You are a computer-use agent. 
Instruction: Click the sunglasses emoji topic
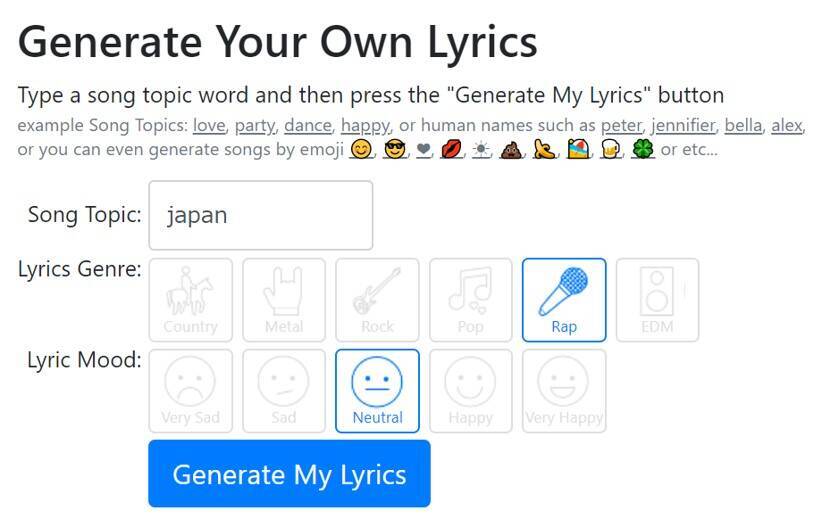pyautogui.click(x=393, y=151)
